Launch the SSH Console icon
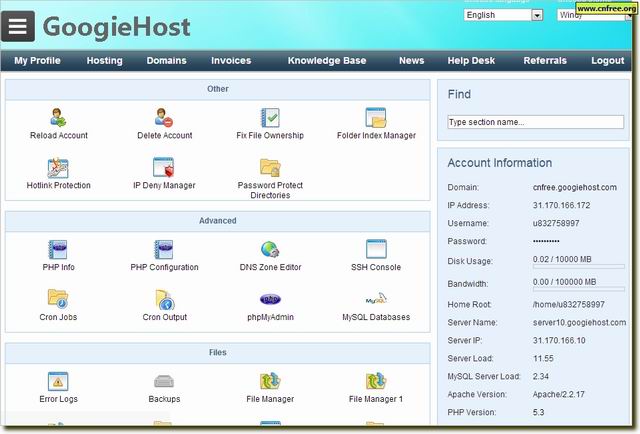Viewport: 640px width, 434px height. [376, 249]
